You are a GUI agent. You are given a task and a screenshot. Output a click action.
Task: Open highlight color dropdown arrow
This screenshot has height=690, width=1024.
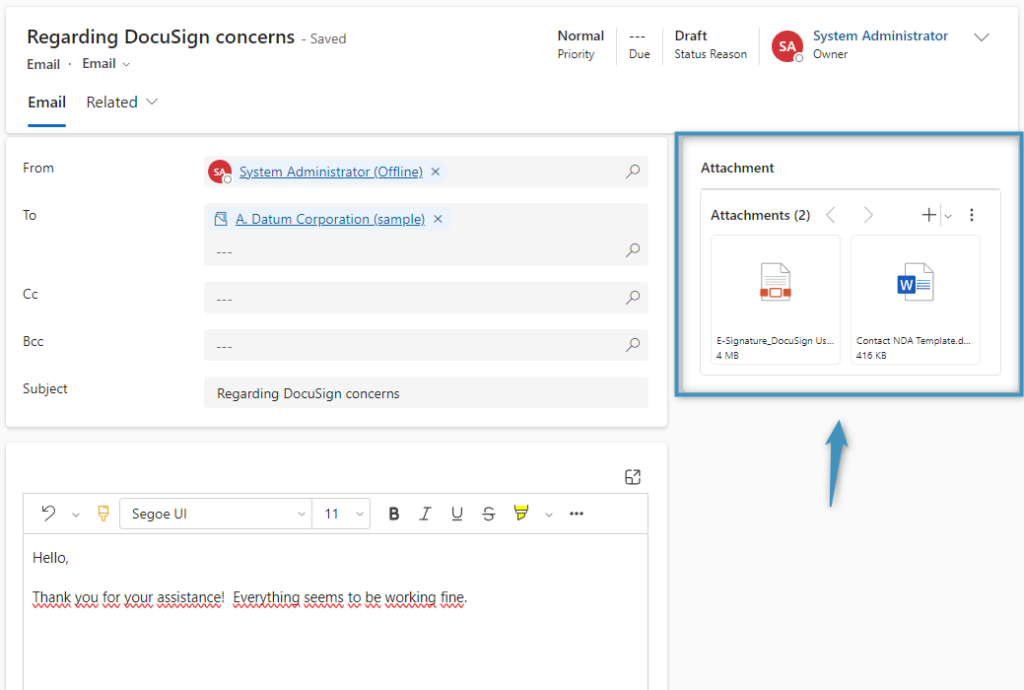point(549,514)
